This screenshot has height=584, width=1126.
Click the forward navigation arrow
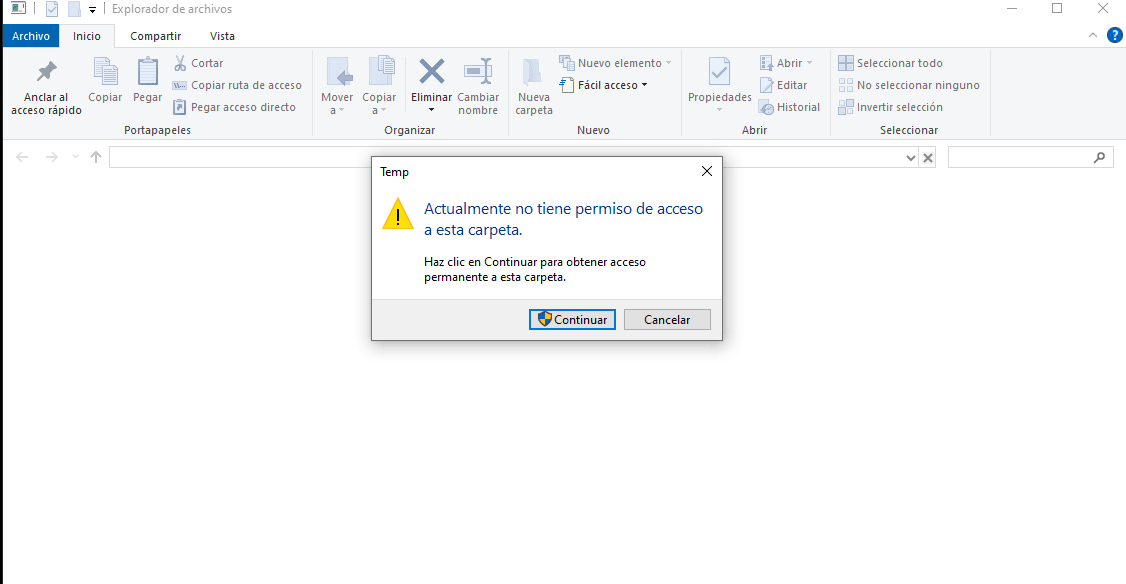tap(52, 157)
